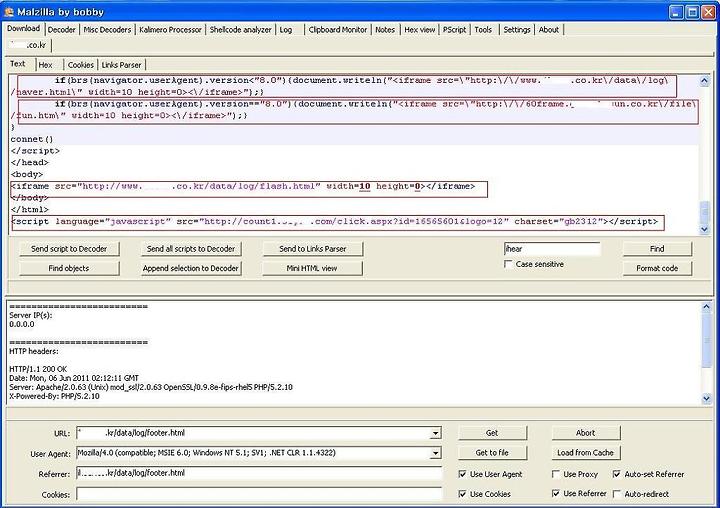Click the Get to file button
The image size is (720, 508).
[492, 452]
